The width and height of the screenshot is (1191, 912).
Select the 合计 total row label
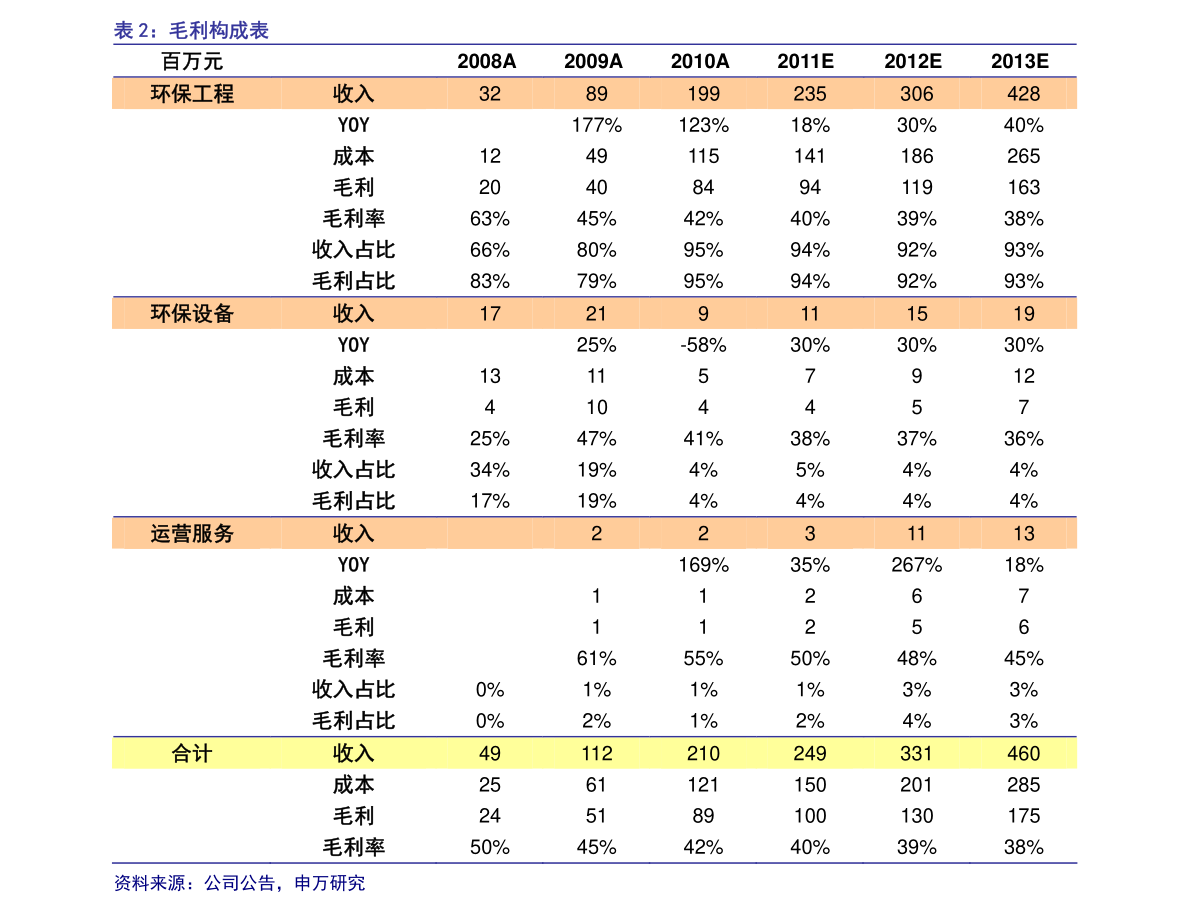192,754
